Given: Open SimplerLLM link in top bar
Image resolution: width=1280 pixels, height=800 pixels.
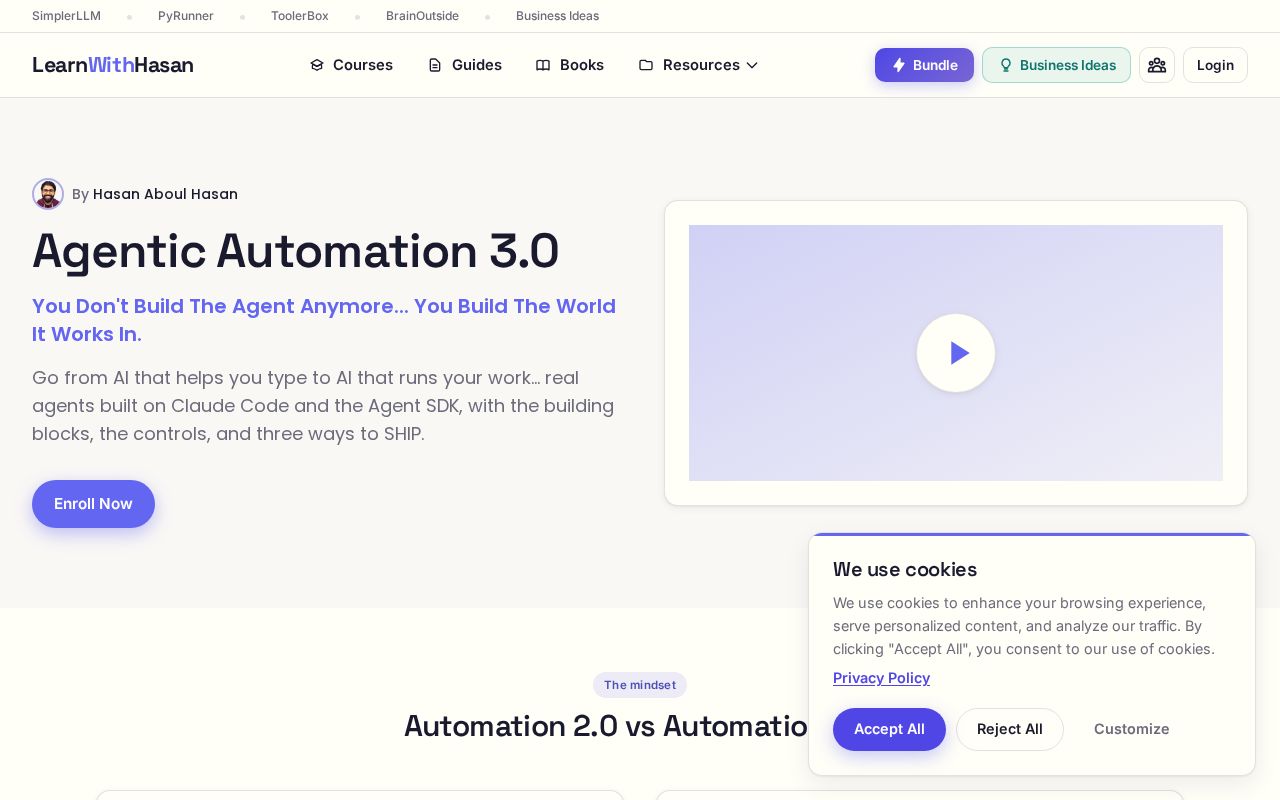Looking at the screenshot, I should click(x=66, y=16).
